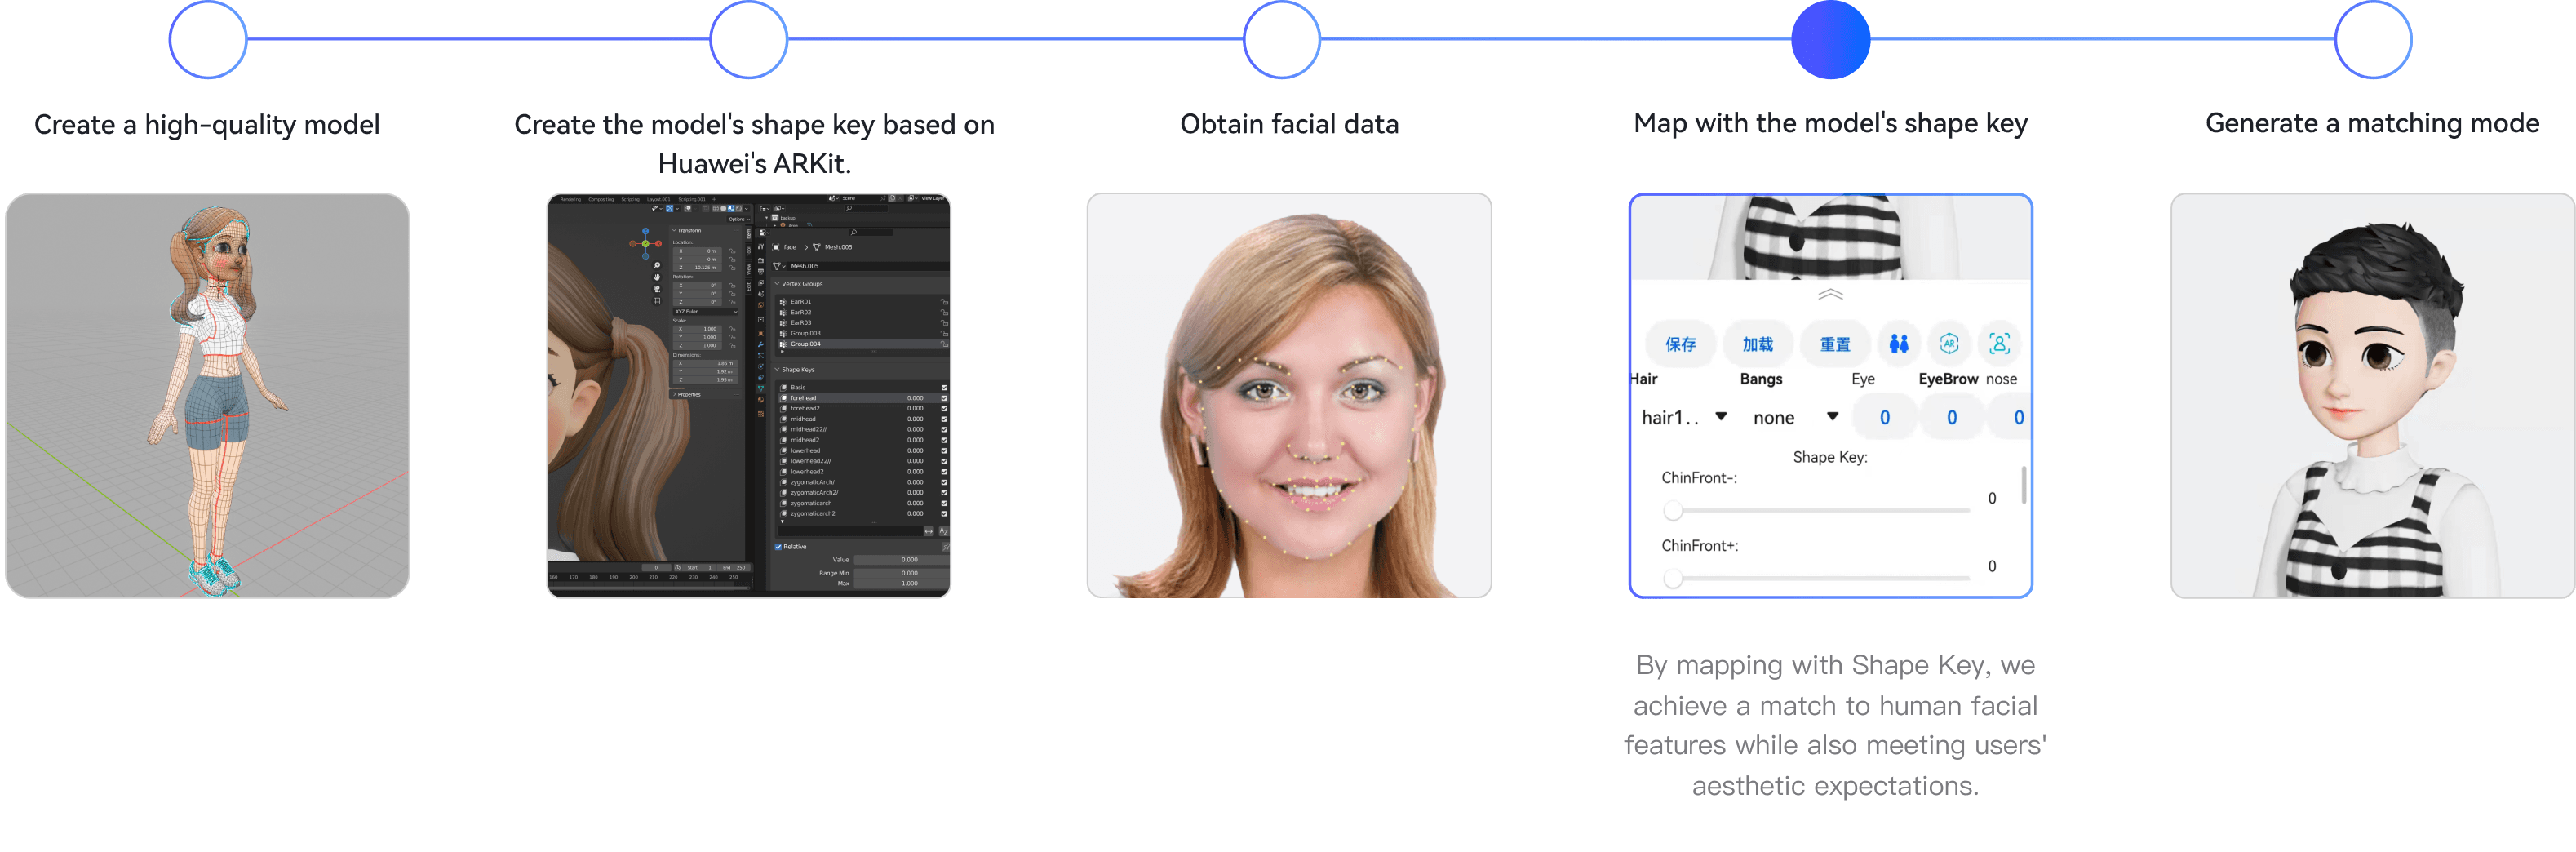Click the lock icon beside EarR01

[943, 302]
